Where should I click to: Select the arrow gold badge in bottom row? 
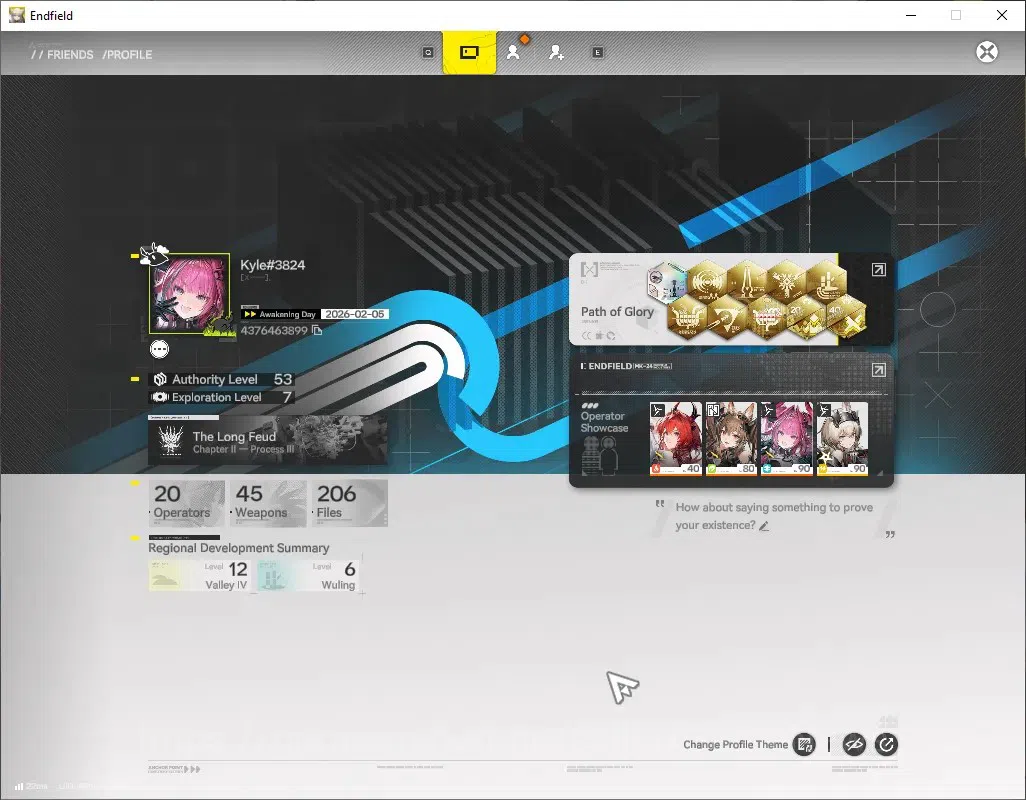726,317
